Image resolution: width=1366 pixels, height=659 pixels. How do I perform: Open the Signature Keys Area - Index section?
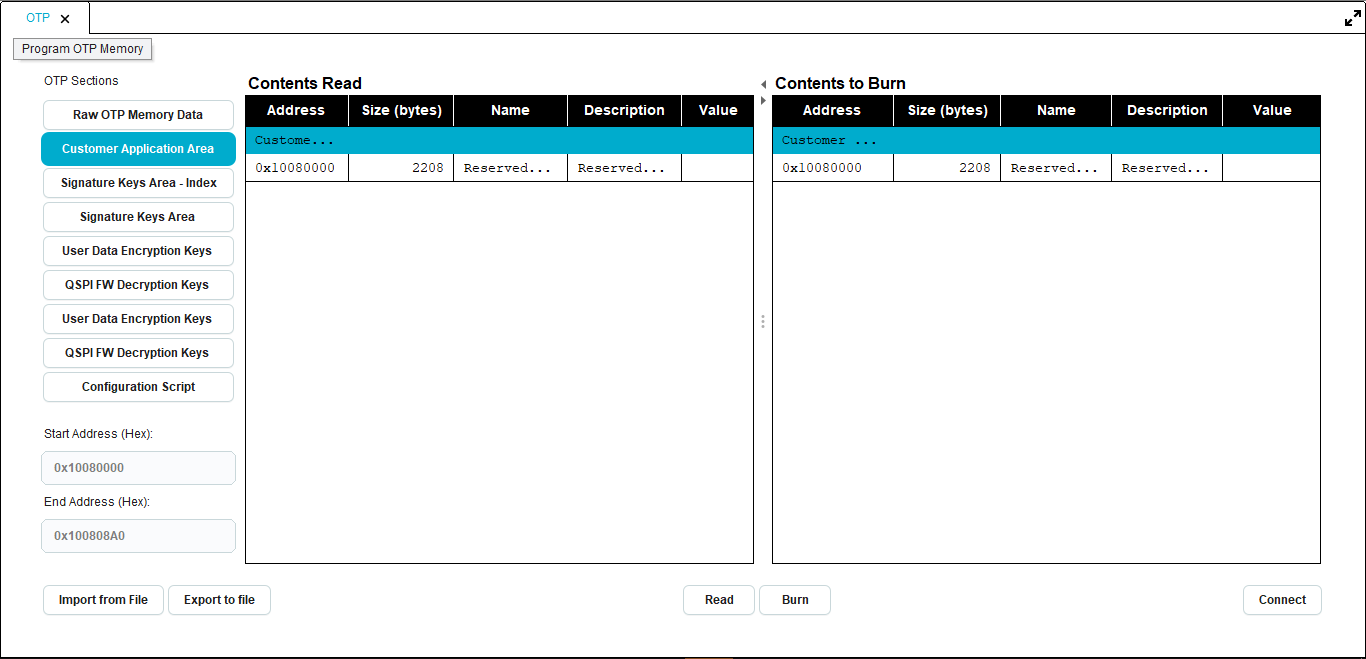coord(138,183)
